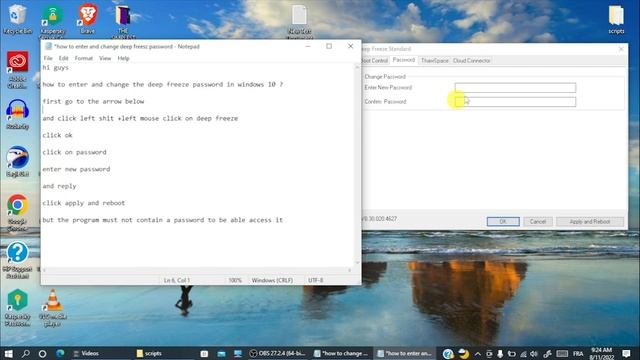Switch to the 'how to change' Notepad taskbar item
This screenshot has width=640, height=360.
point(341,353)
